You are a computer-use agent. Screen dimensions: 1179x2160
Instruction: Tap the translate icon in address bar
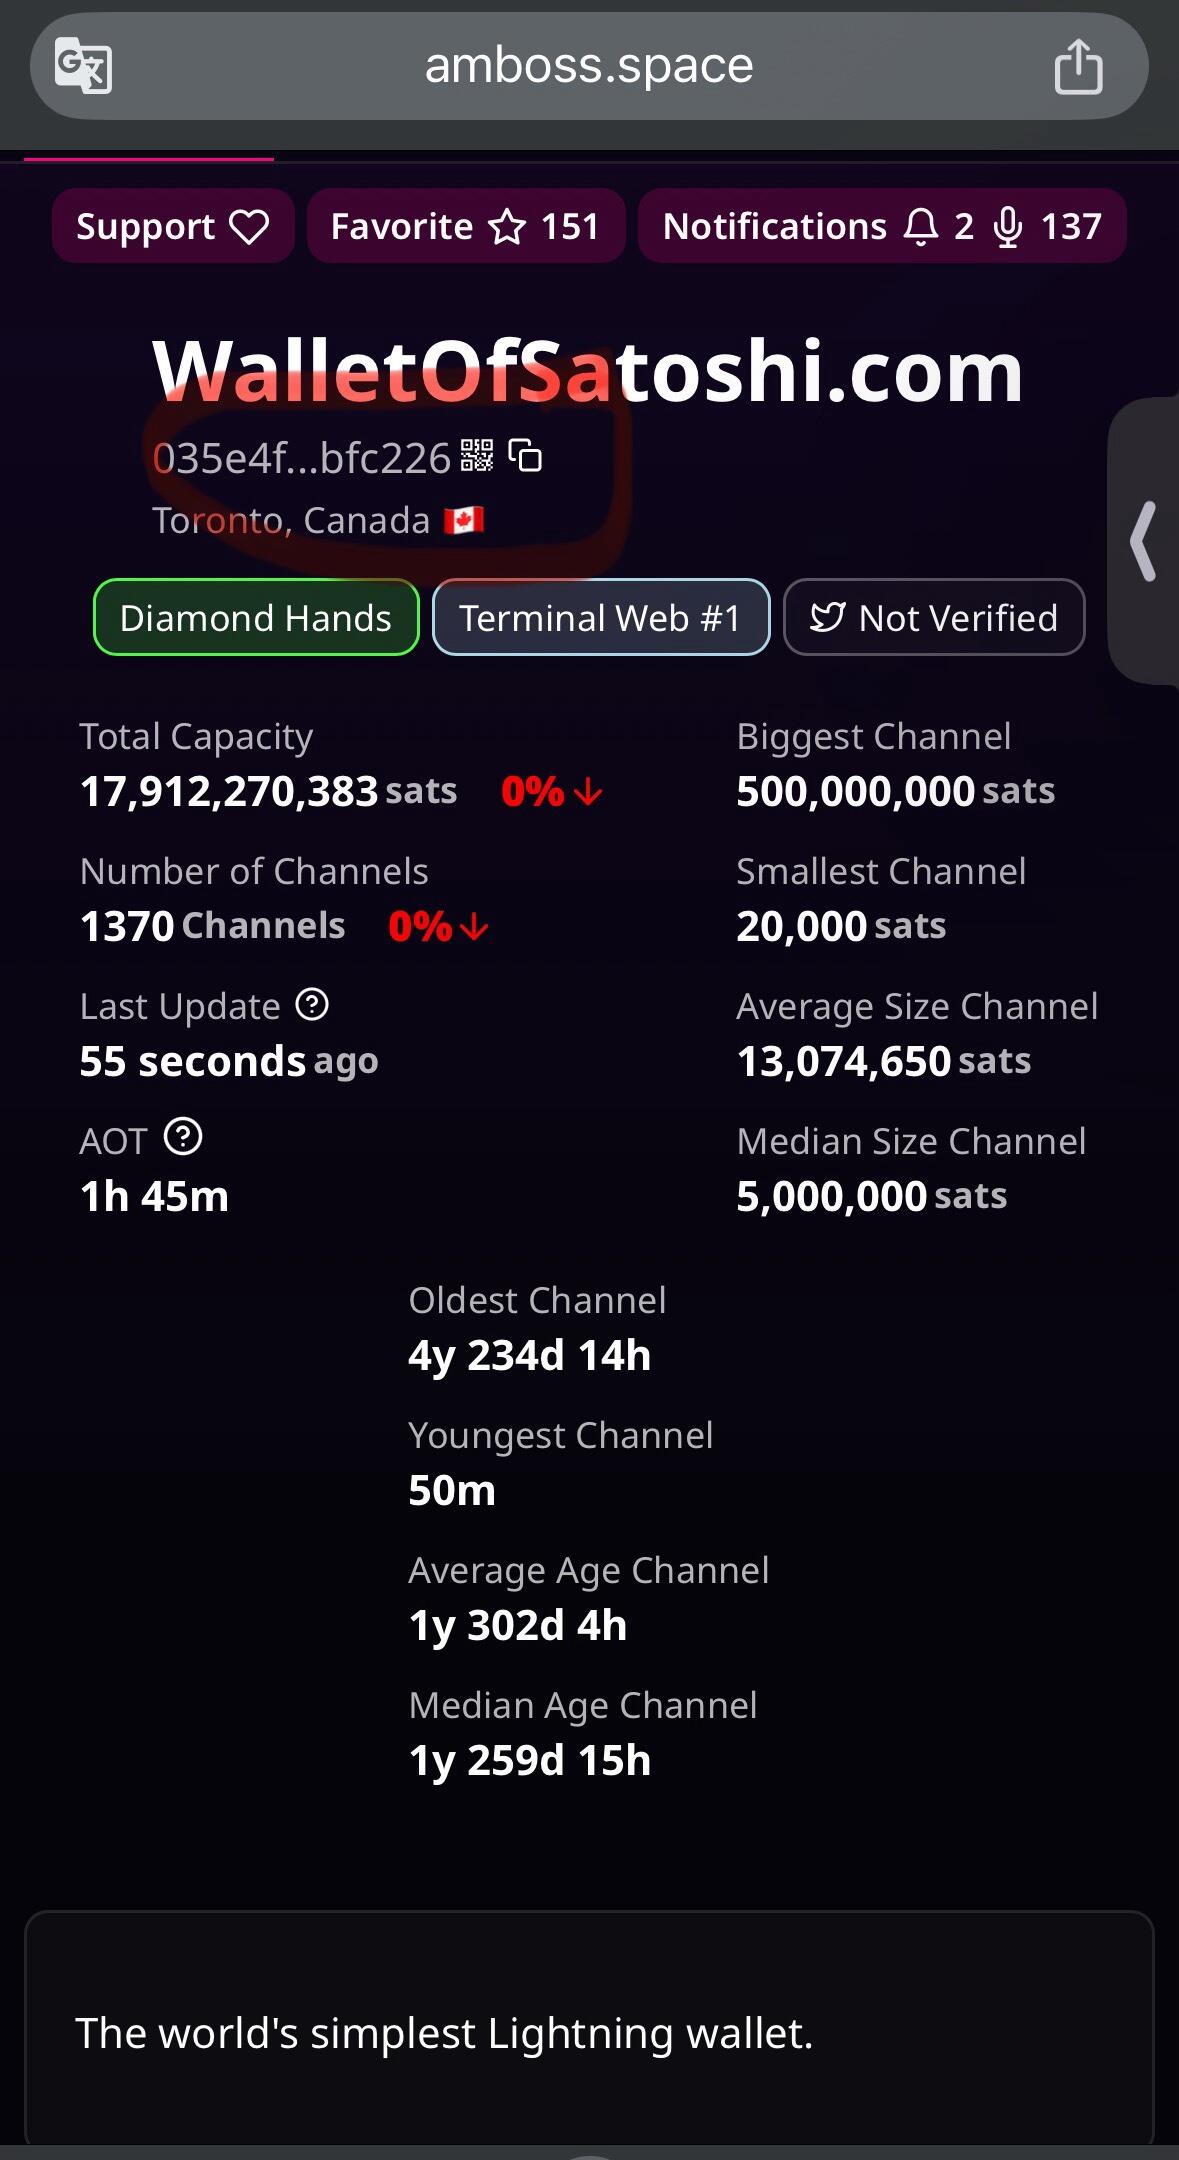point(83,66)
